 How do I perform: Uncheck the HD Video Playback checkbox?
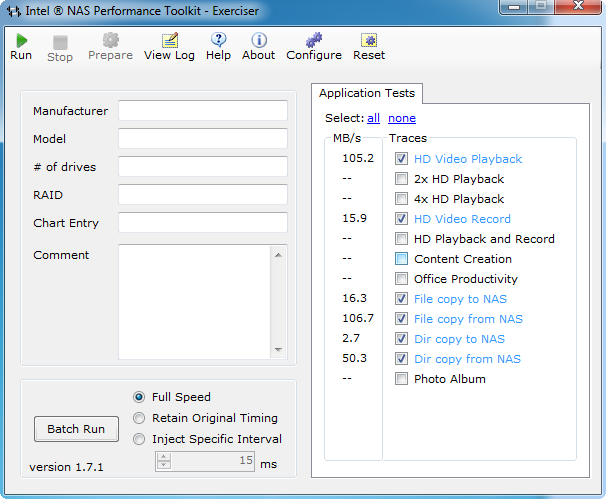coord(401,159)
